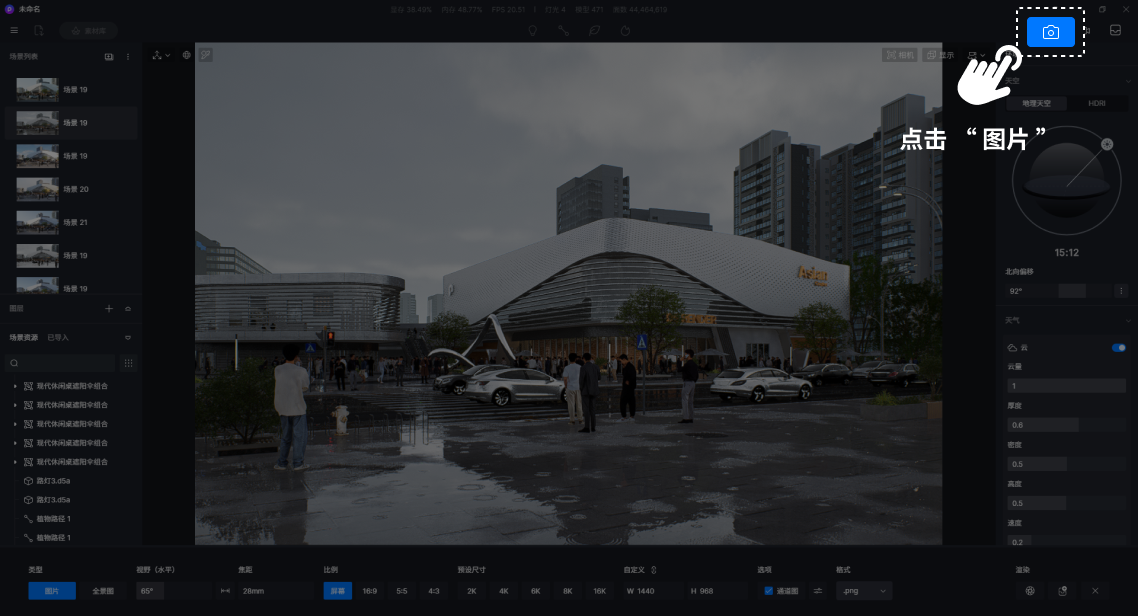Click the globe icon above the viewport
This screenshot has width=1138, height=616.
pyautogui.click(x=186, y=55)
